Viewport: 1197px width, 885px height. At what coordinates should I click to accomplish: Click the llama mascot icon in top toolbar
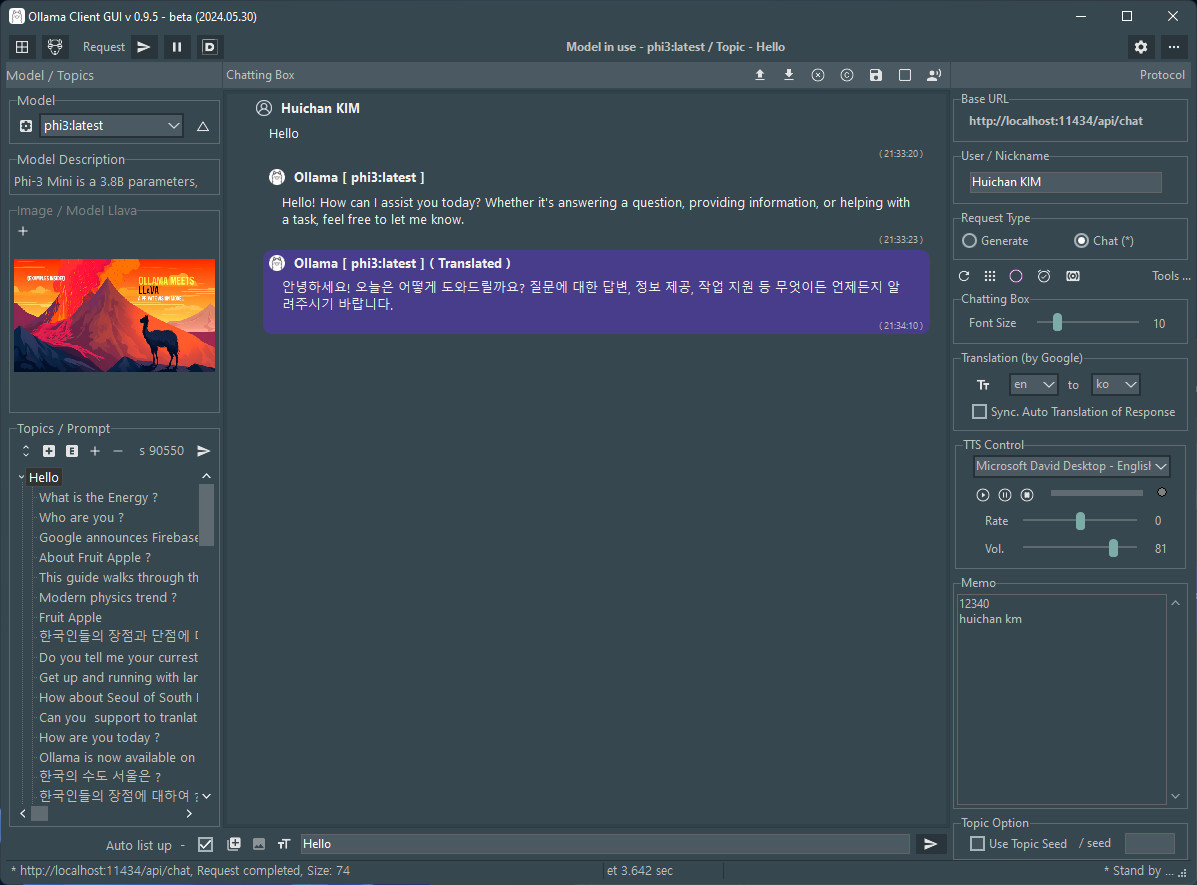pos(55,47)
